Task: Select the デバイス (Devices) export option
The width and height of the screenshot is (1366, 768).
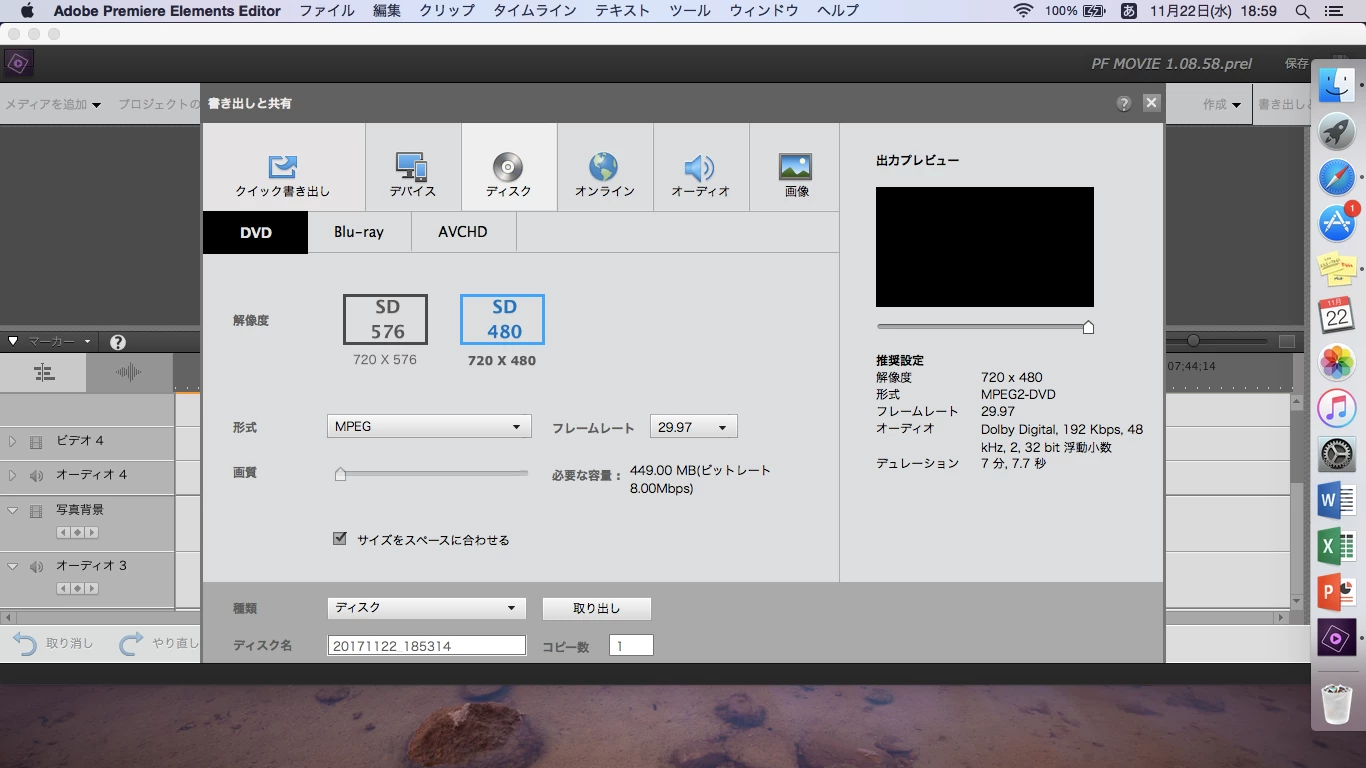Action: coord(413,167)
